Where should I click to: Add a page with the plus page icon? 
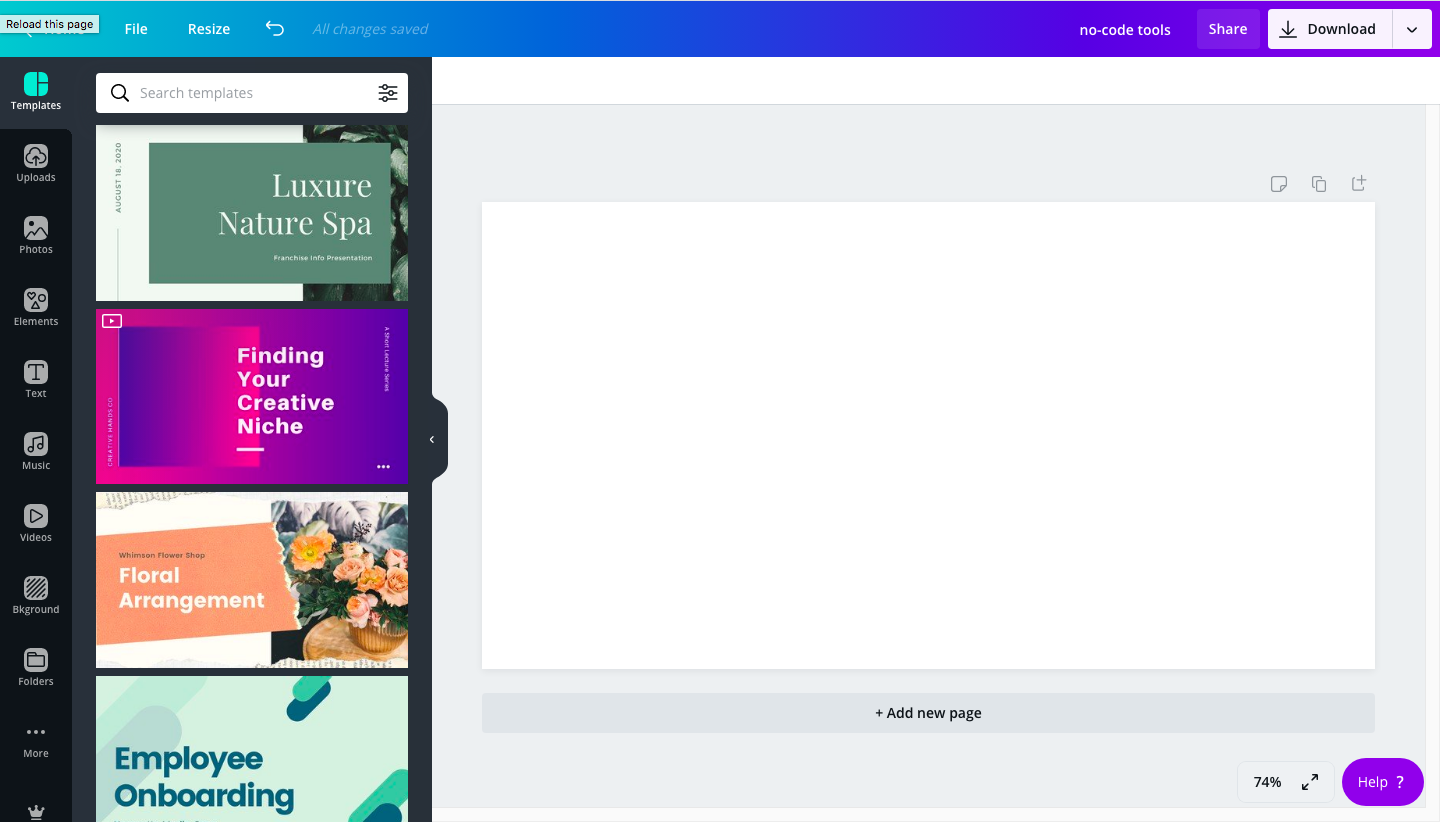[1359, 184]
